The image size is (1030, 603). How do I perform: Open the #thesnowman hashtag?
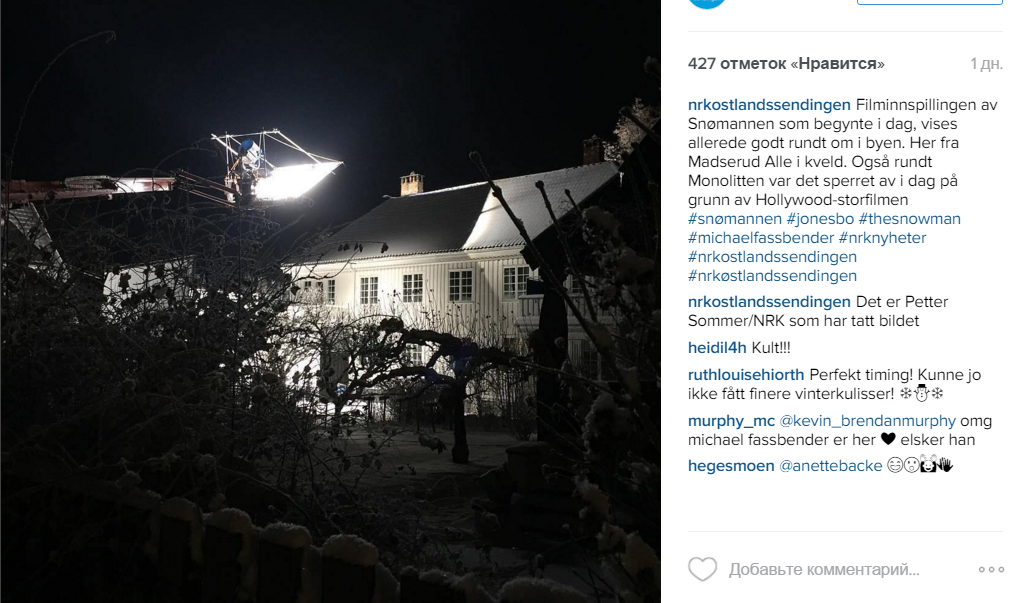tap(910, 219)
